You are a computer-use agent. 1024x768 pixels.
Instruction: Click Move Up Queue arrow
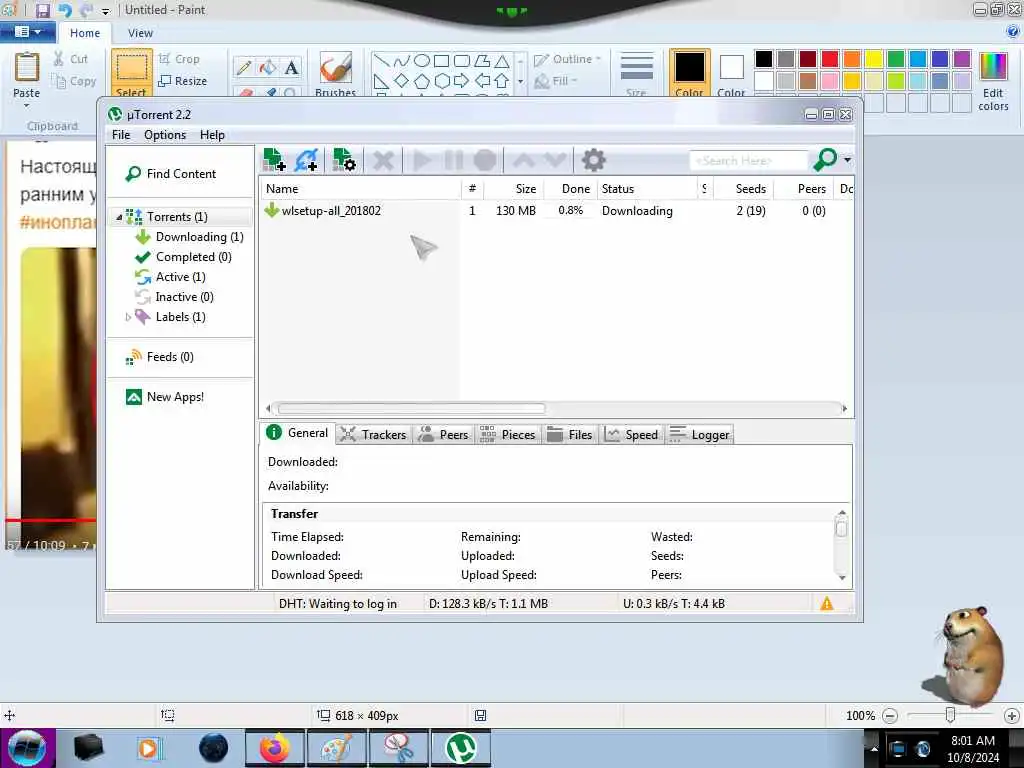(x=524, y=160)
